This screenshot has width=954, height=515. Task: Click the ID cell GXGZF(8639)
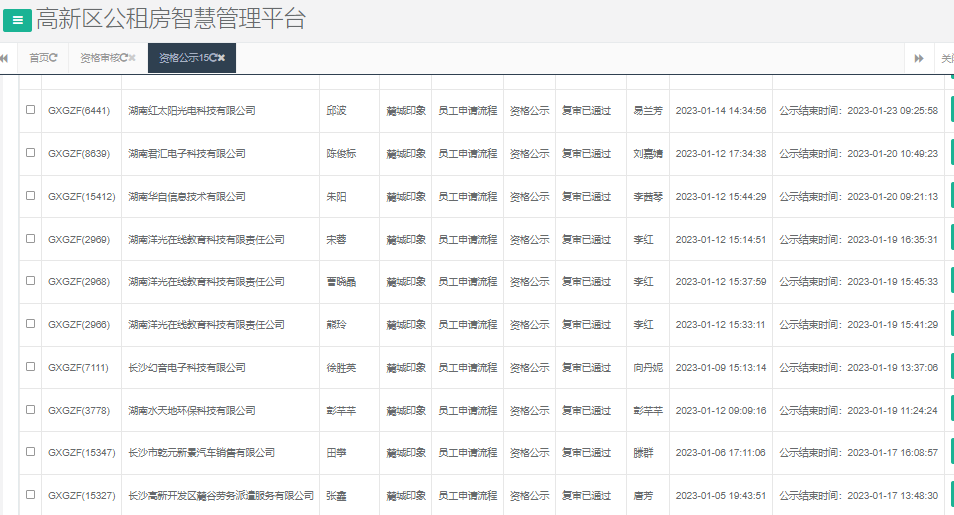pyautogui.click(x=79, y=154)
